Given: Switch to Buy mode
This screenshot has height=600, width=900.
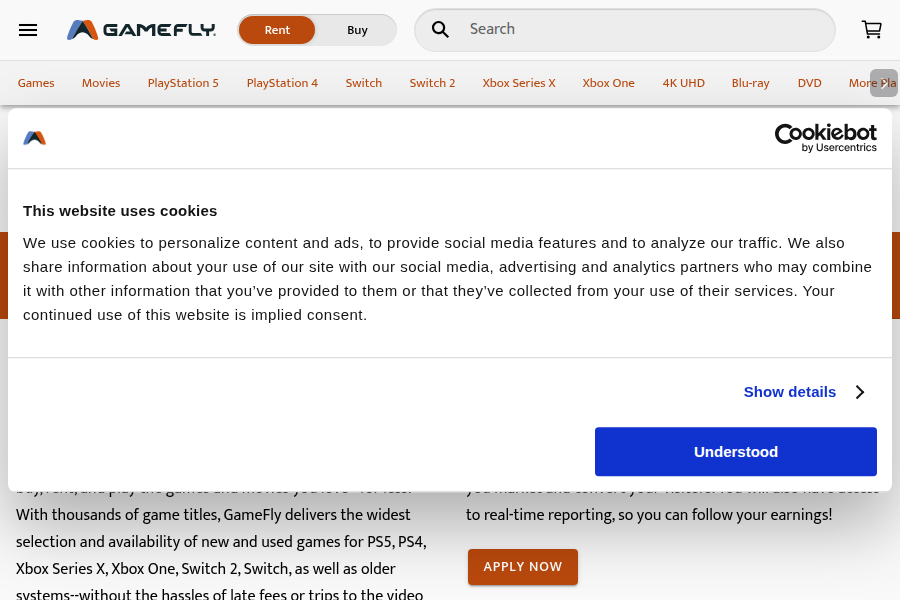Looking at the screenshot, I should [357, 30].
